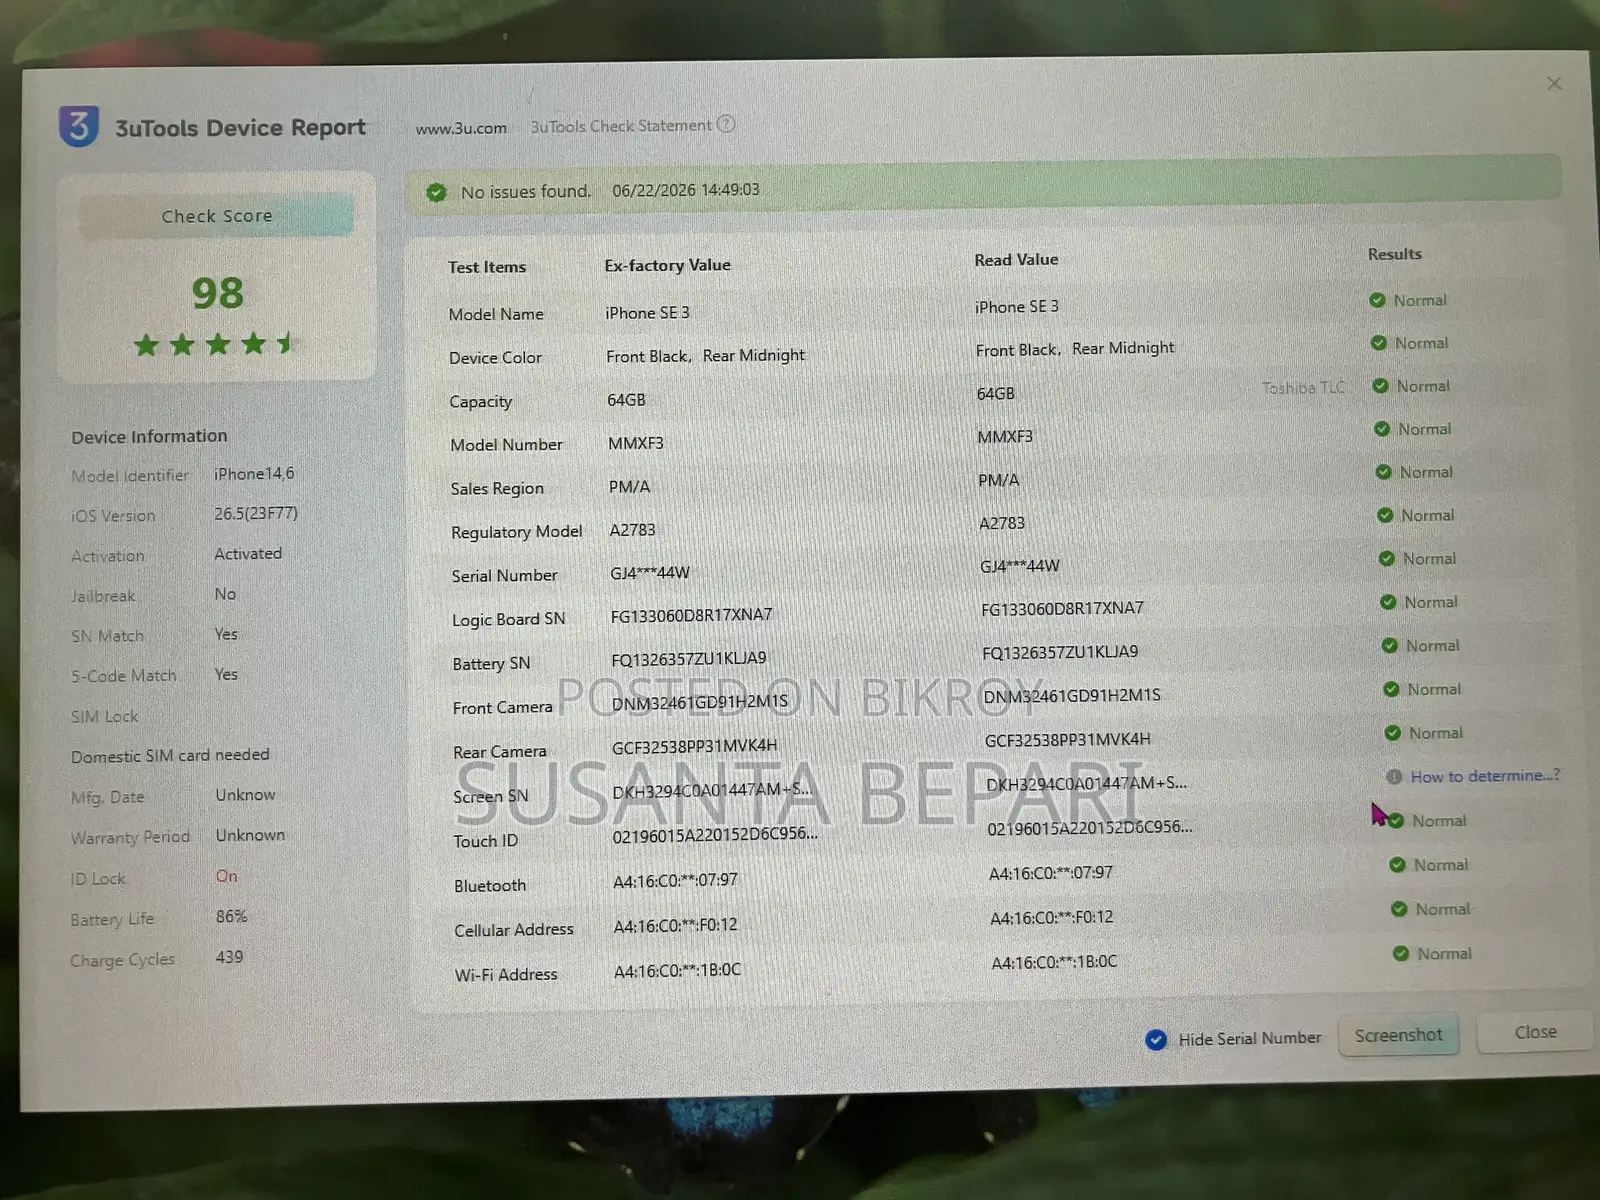Click the Wi-Fi Address result check icon
The width and height of the screenshot is (1600, 1200).
[1401, 954]
